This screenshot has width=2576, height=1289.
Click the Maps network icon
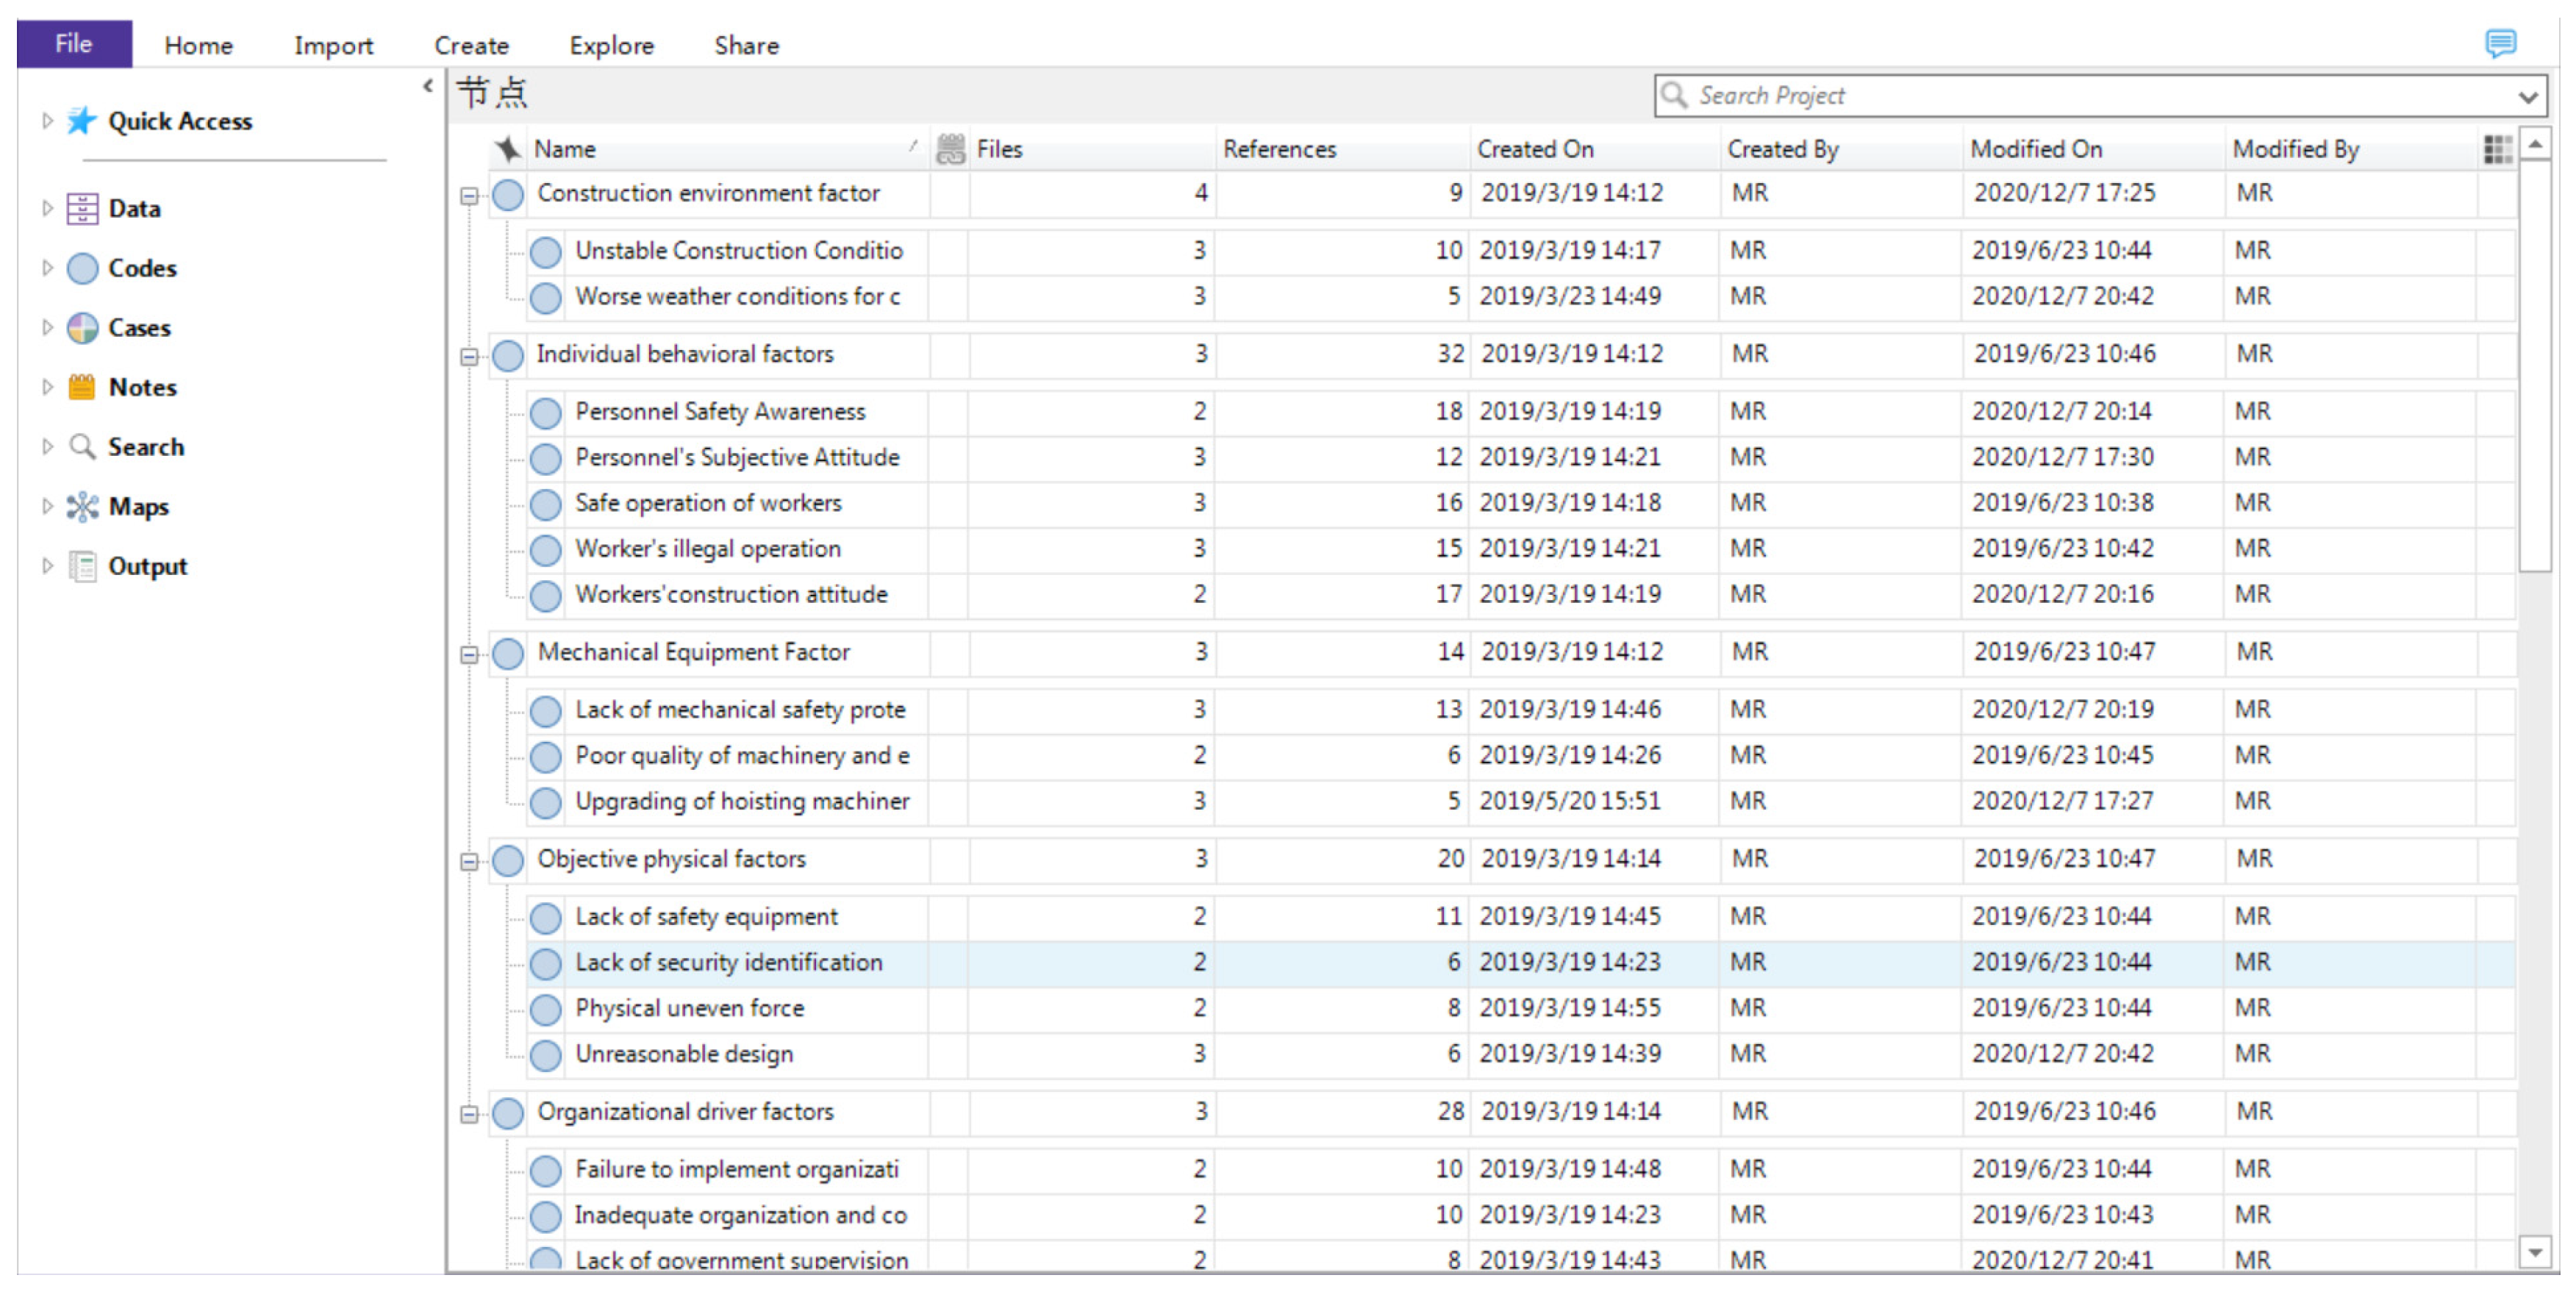point(82,507)
